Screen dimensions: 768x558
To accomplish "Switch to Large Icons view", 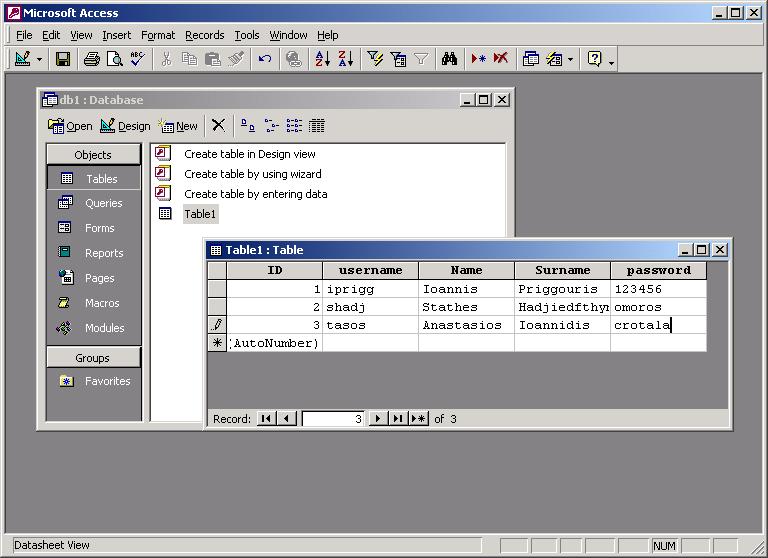I will click(x=248, y=126).
